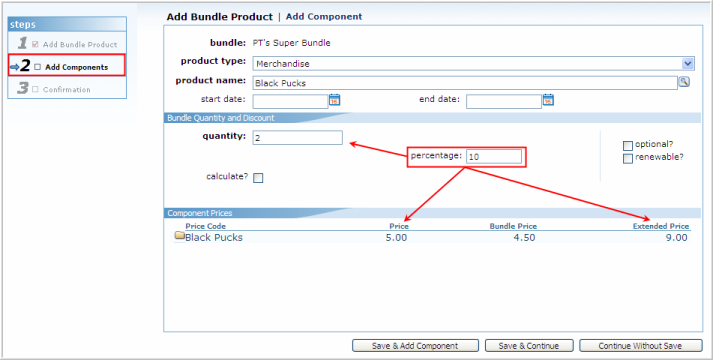Click the percentage input field
Image resolution: width=713 pixels, height=360 pixels.
[494, 156]
